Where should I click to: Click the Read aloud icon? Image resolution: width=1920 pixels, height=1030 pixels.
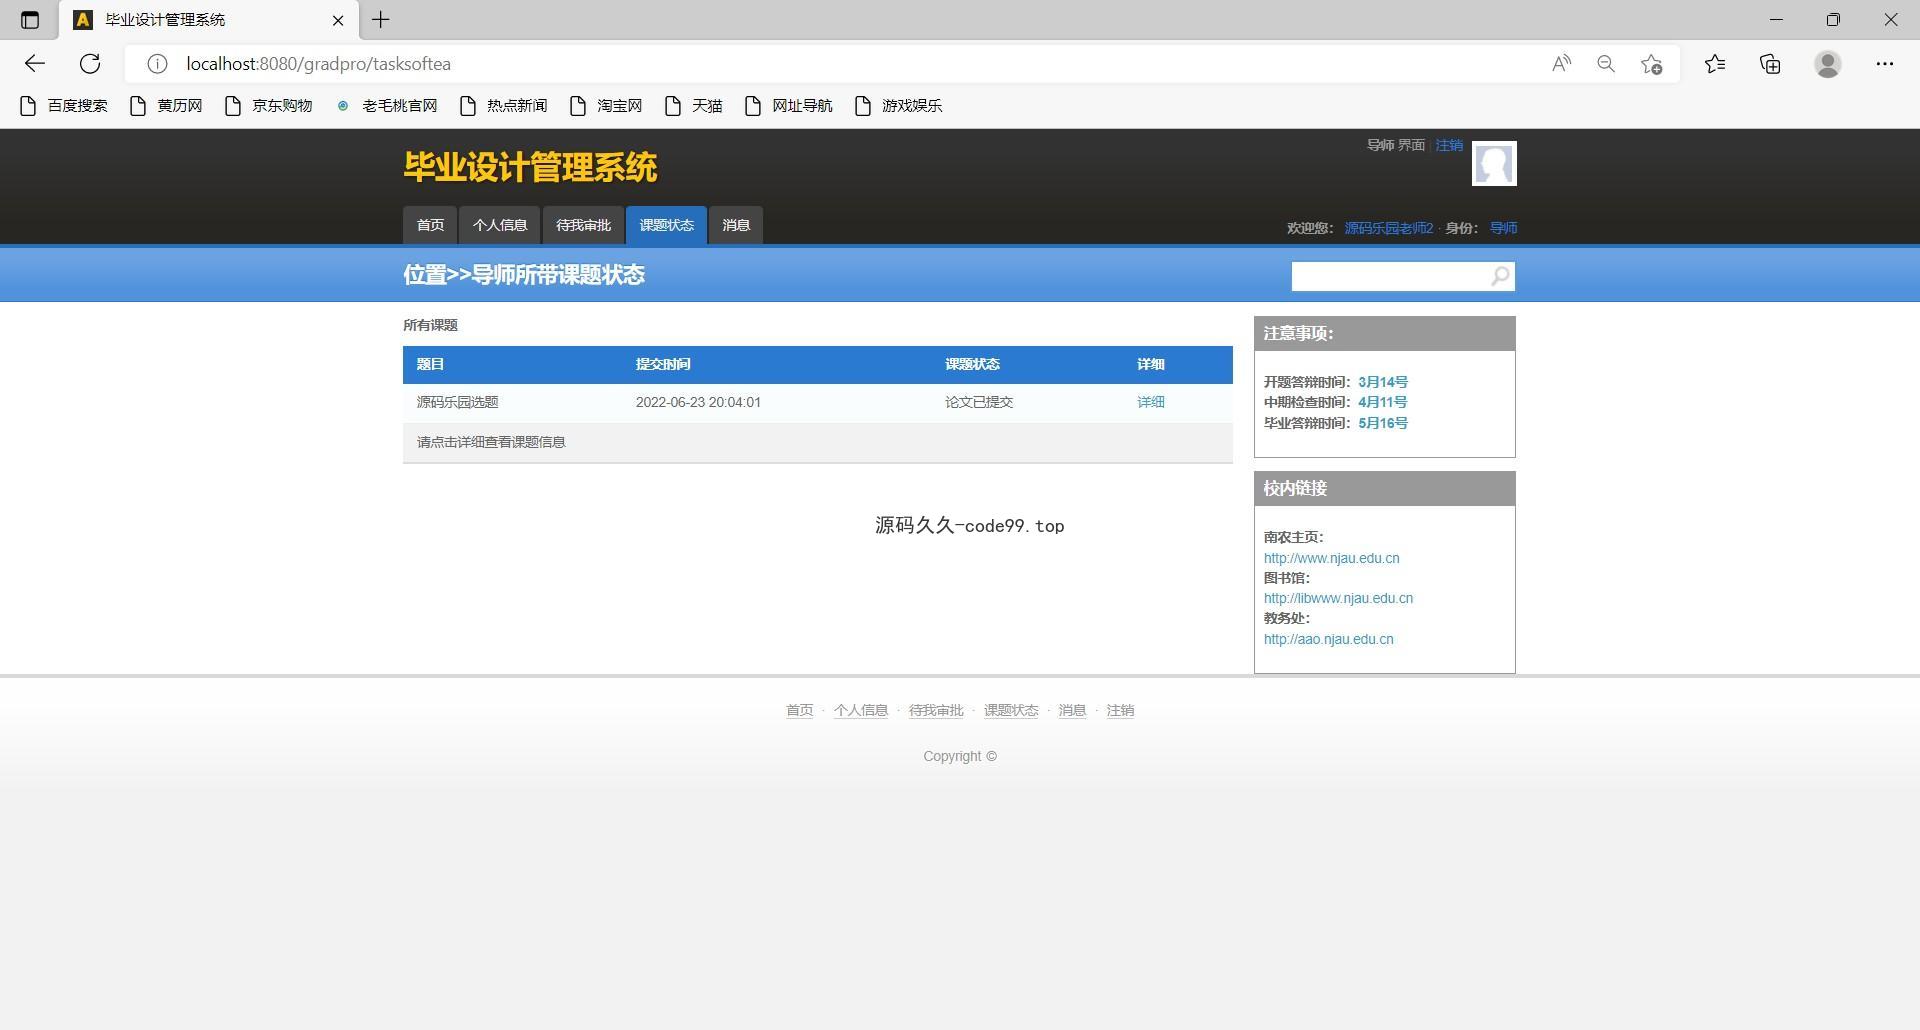pos(1561,64)
